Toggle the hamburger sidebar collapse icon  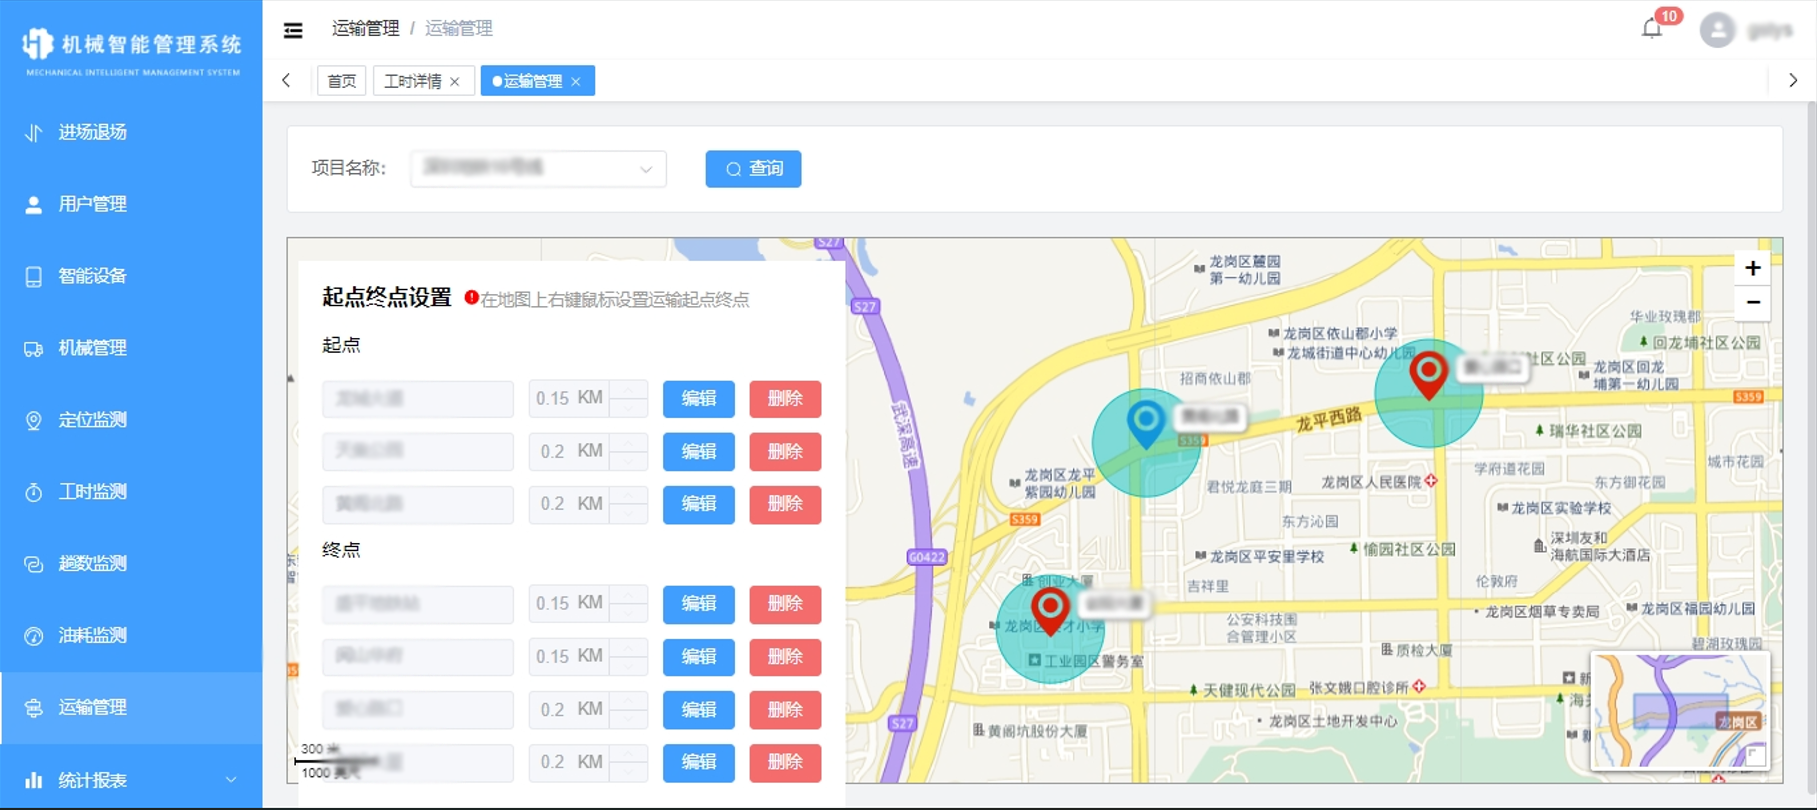293,30
